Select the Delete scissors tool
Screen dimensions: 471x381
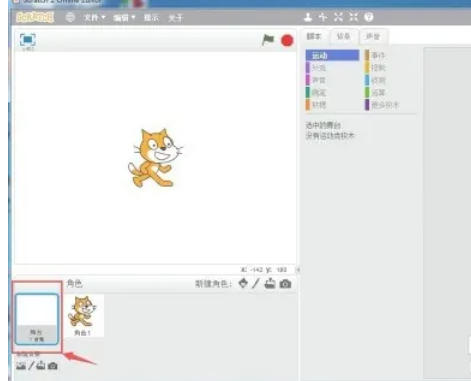coord(323,17)
